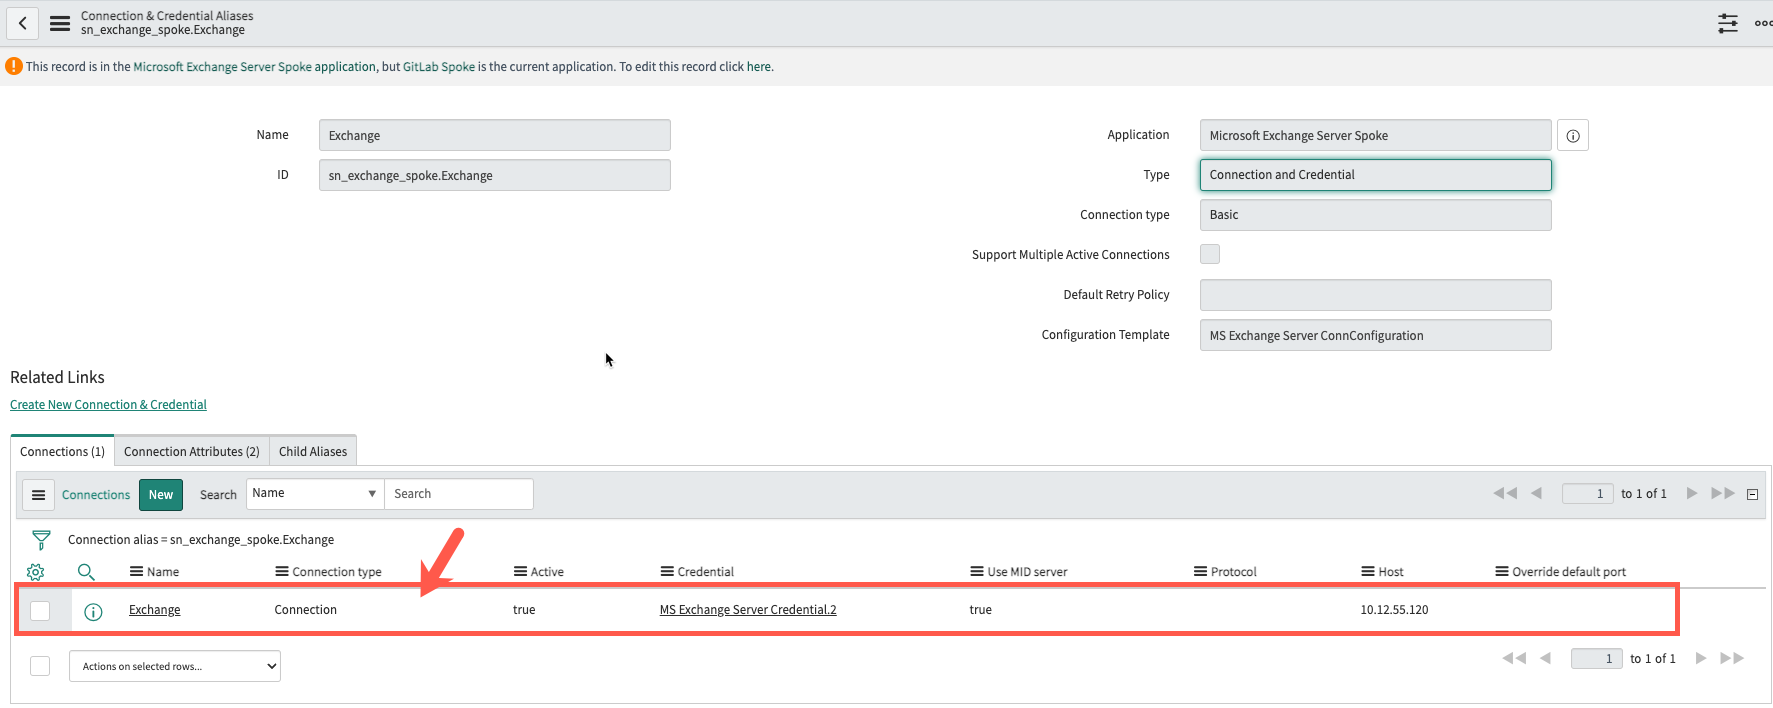Go to previous page in top pagination

(x=1537, y=493)
